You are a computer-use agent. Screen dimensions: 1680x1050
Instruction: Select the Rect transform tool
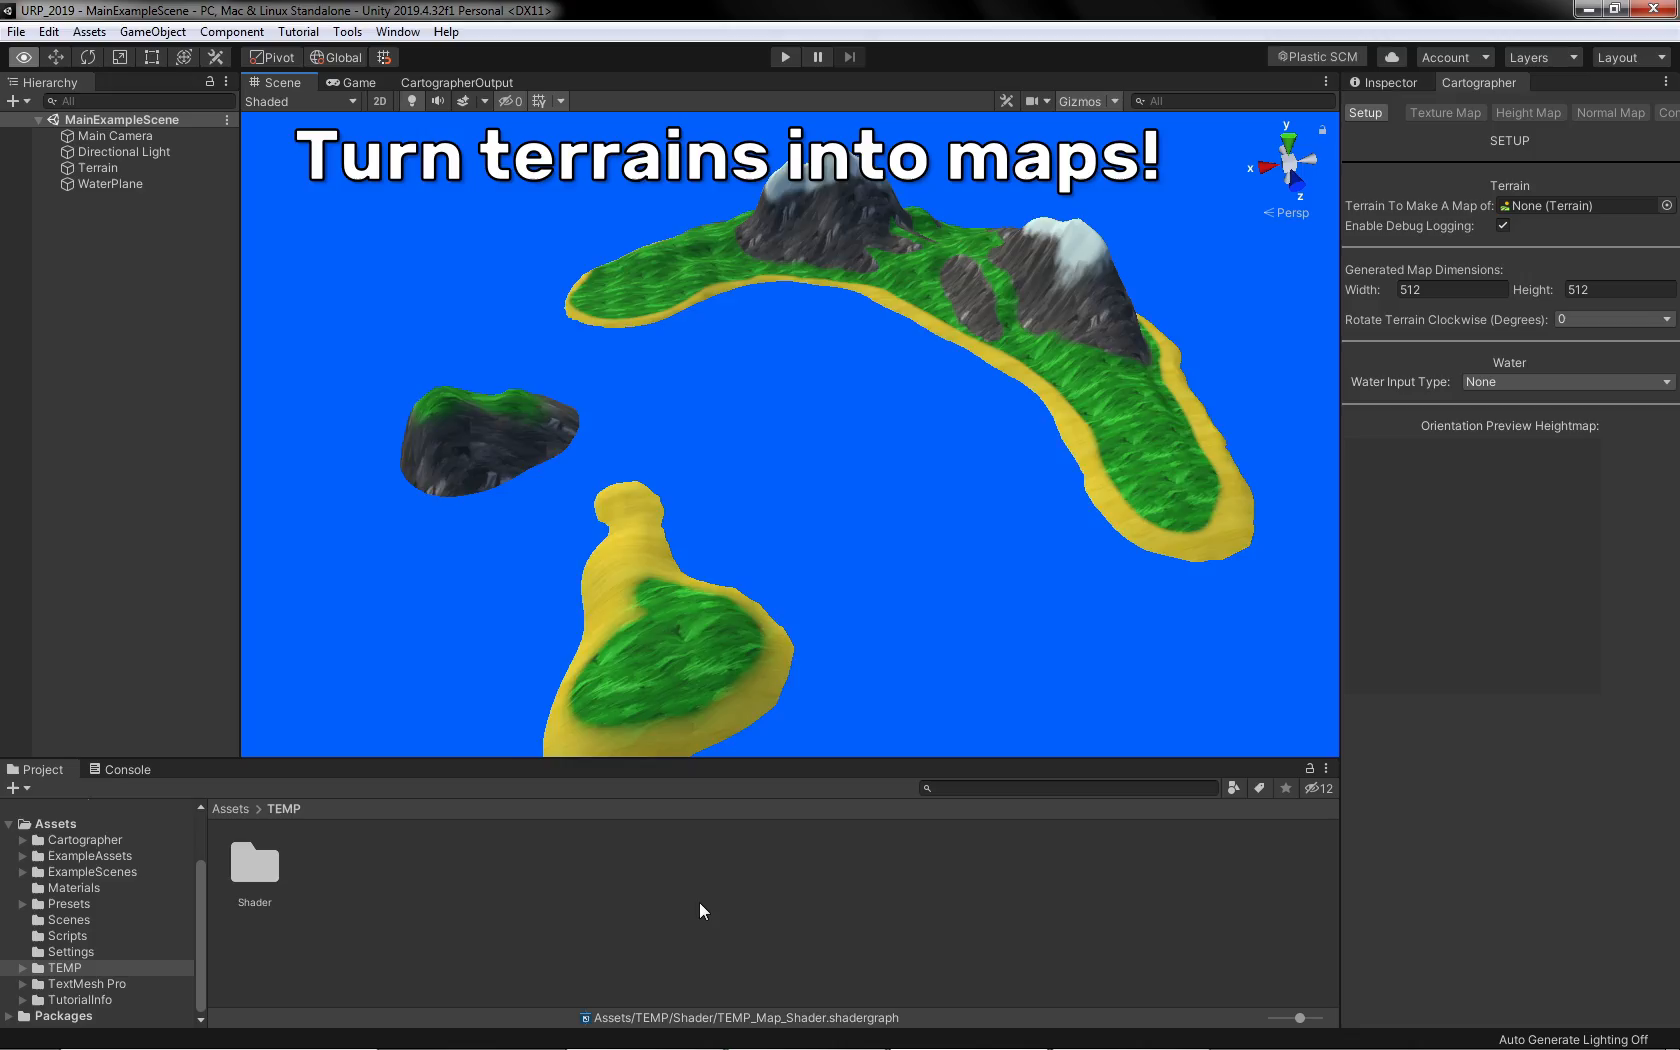pyautogui.click(x=152, y=57)
